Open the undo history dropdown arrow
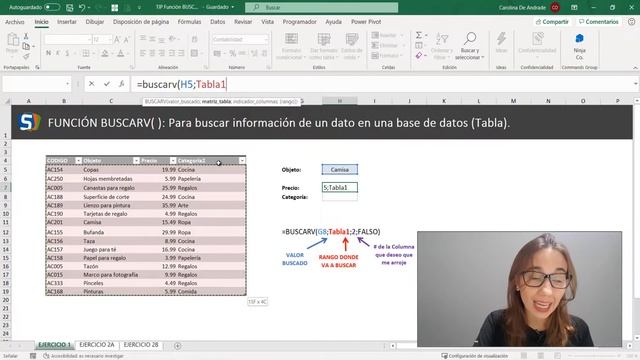 pos(89,7)
